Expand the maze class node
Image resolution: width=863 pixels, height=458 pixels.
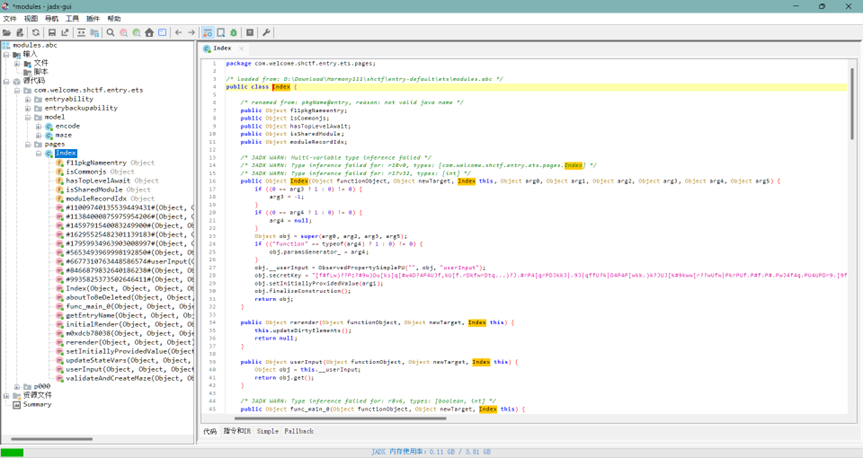[x=39, y=135]
